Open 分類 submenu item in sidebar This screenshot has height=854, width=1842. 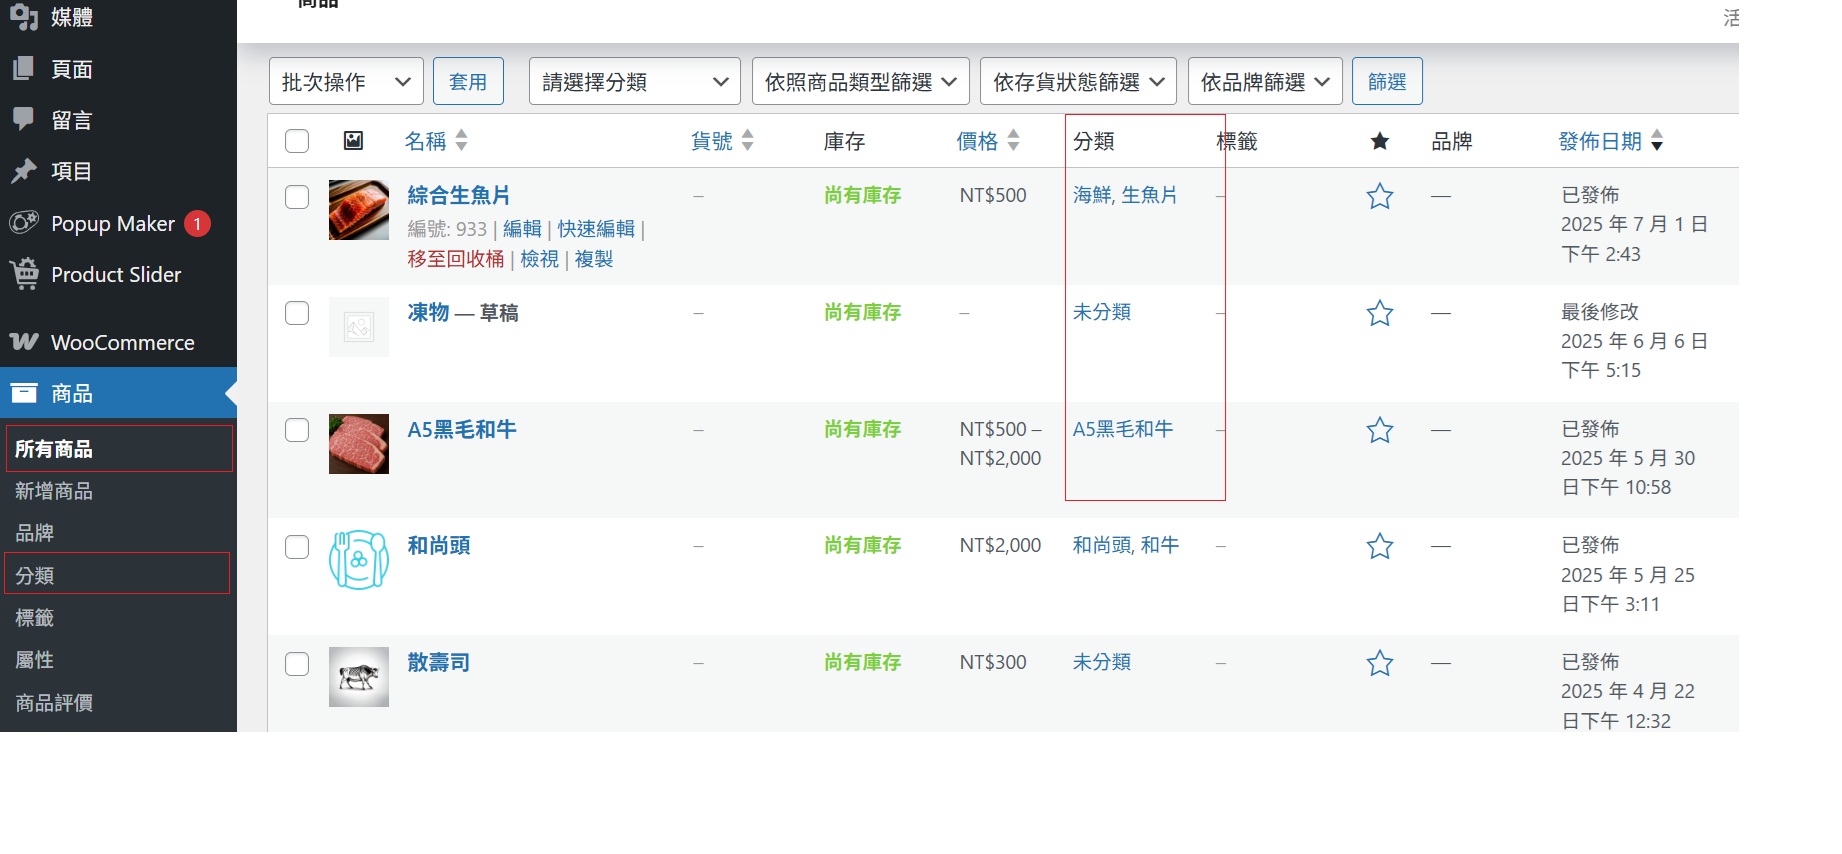(35, 575)
